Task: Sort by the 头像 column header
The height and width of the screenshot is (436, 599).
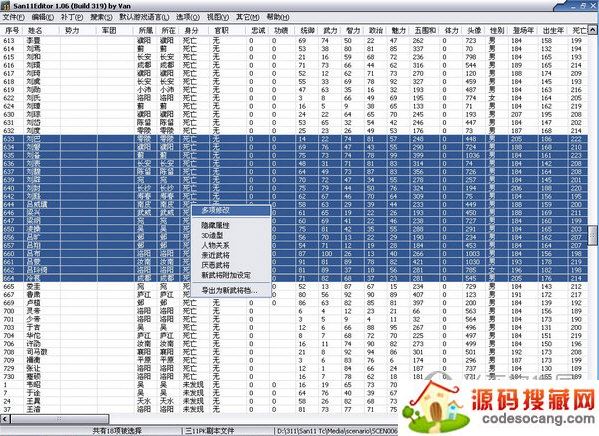Action: pyautogui.click(x=473, y=30)
